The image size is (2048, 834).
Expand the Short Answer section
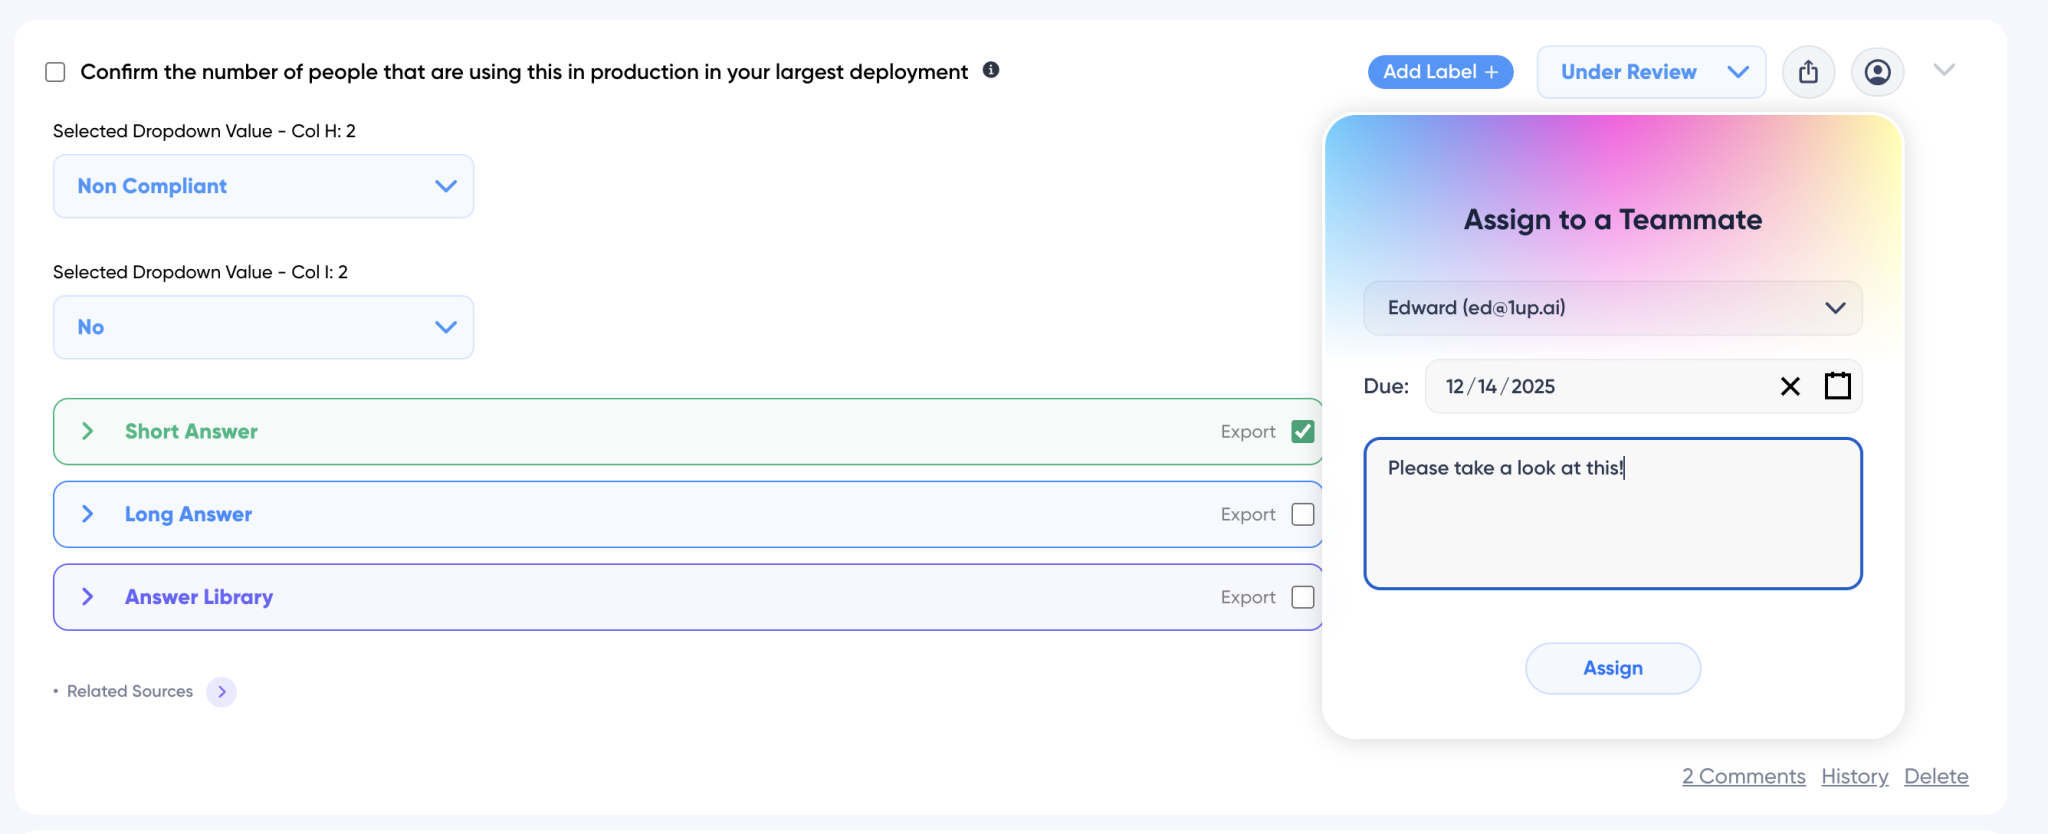click(x=88, y=432)
